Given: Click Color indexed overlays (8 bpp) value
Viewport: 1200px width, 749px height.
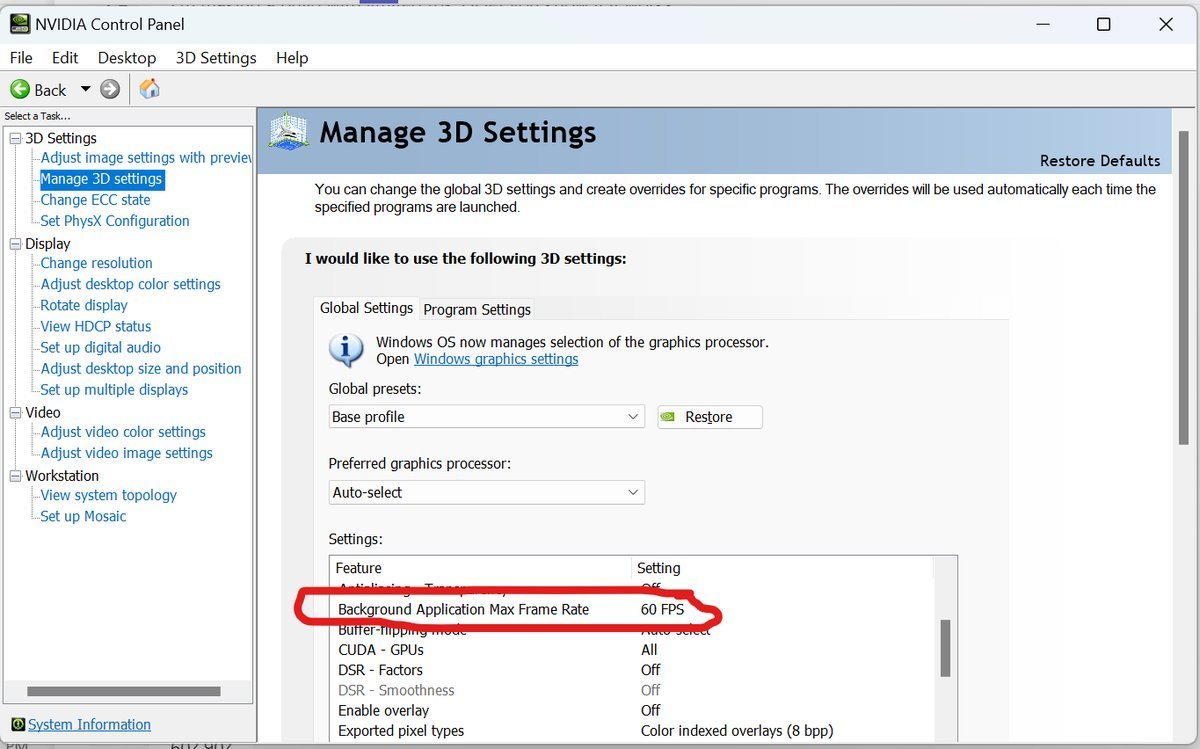Looking at the screenshot, I should click(x=737, y=730).
